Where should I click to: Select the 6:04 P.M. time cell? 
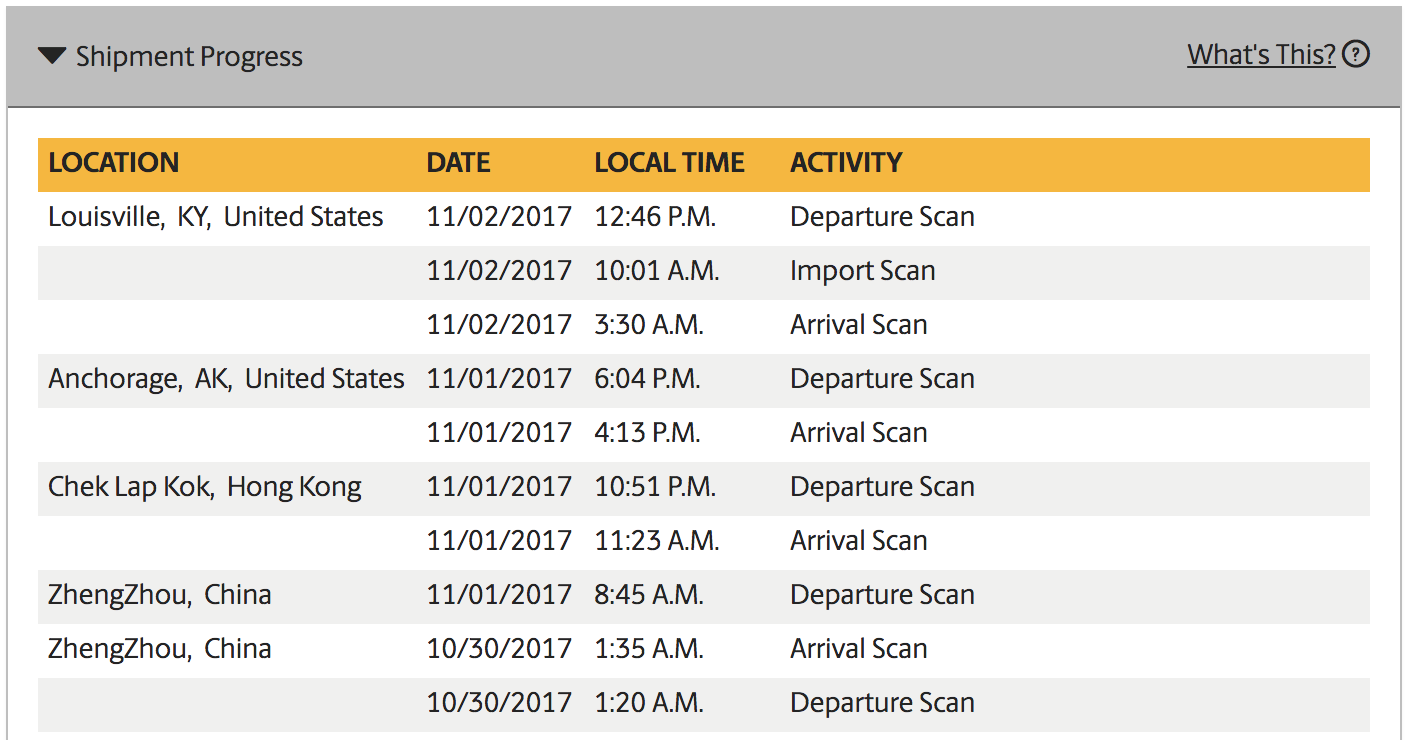(x=647, y=379)
